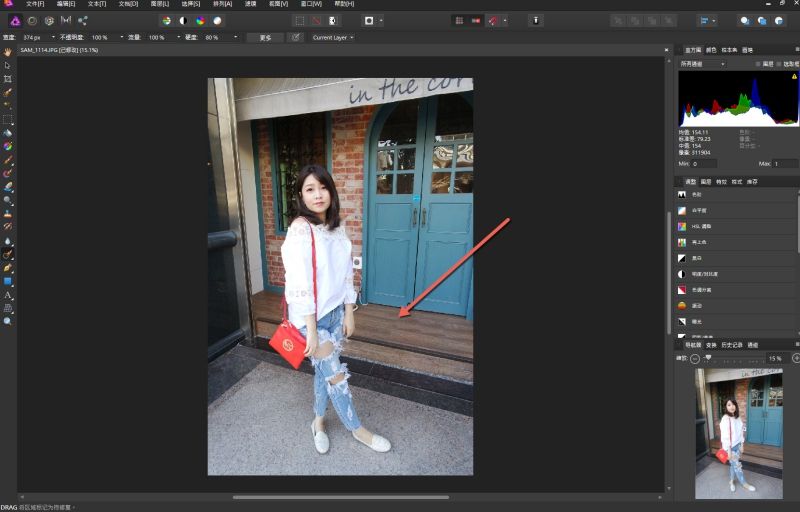800x512 pixels.
Task: Switch to the 历史记录 tab
Action: pos(731,344)
